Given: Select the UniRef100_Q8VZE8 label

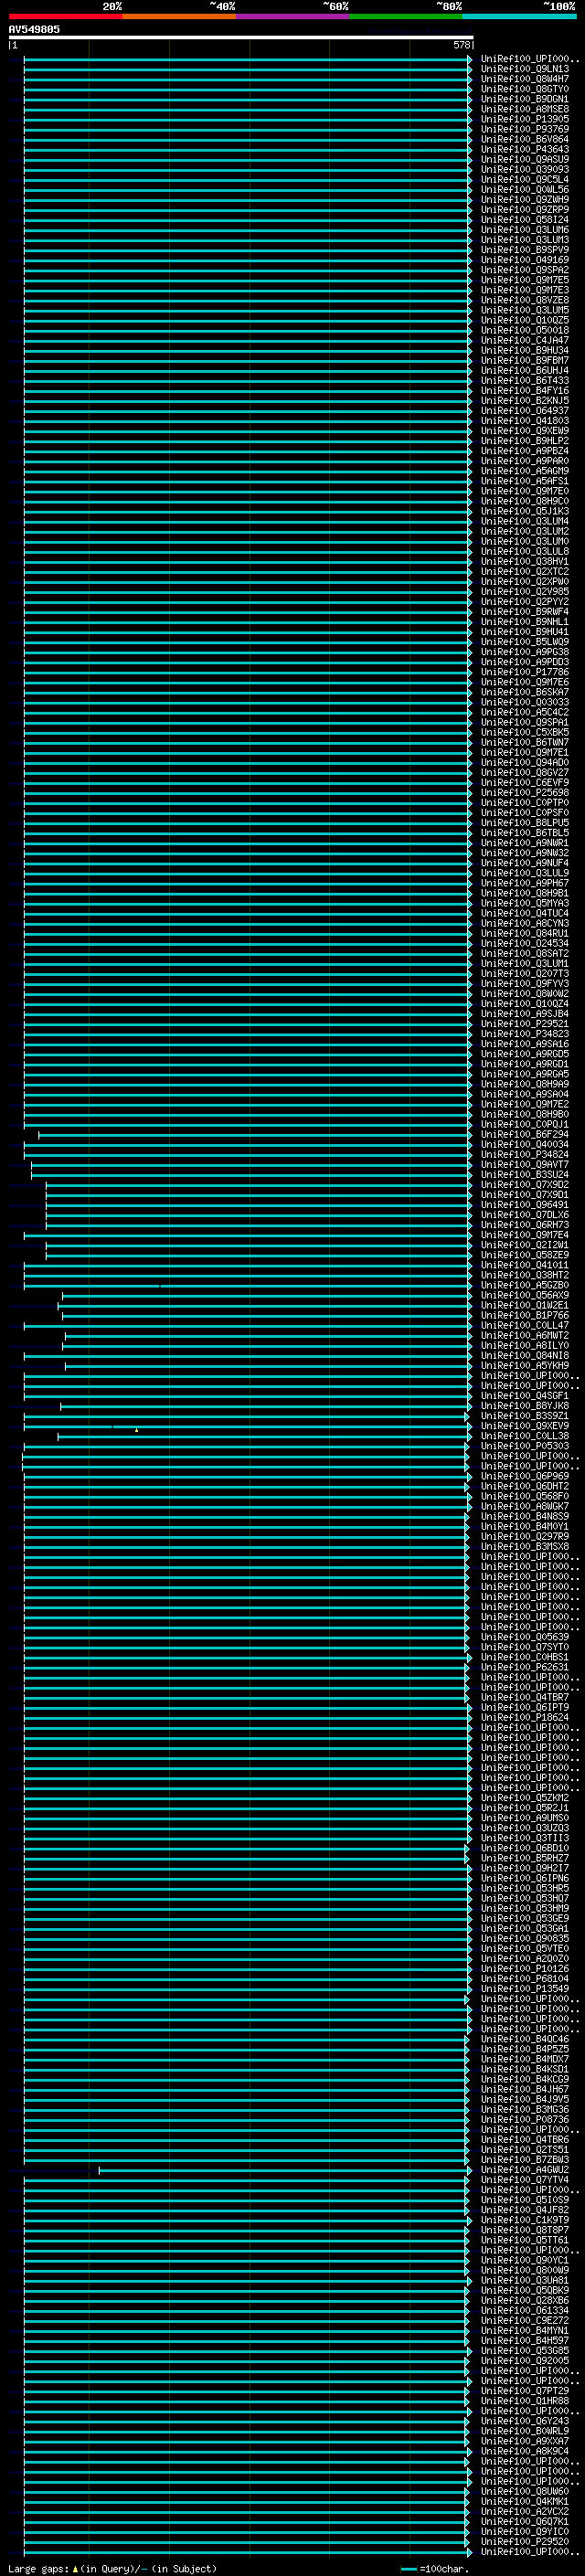Looking at the screenshot, I should coord(525,300).
